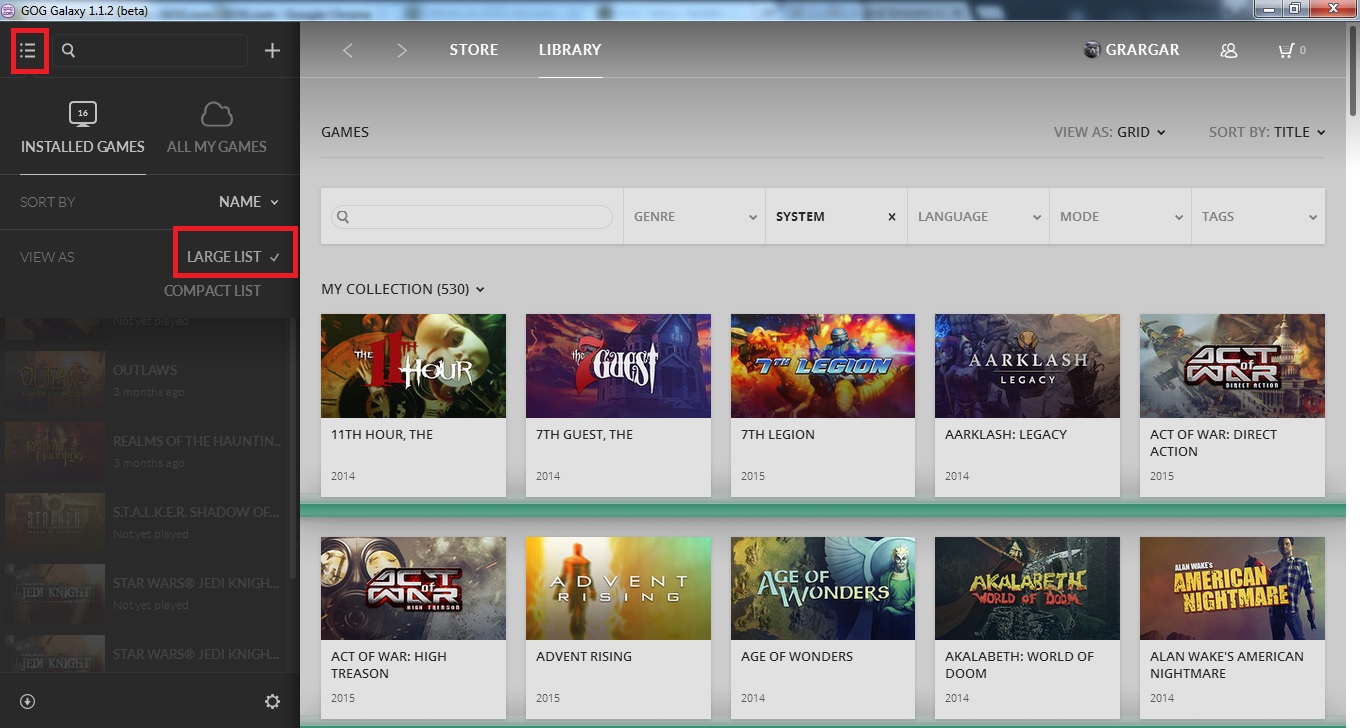This screenshot has width=1360, height=728.
Task: Open the 7th Guest game cover
Action: (x=618, y=366)
